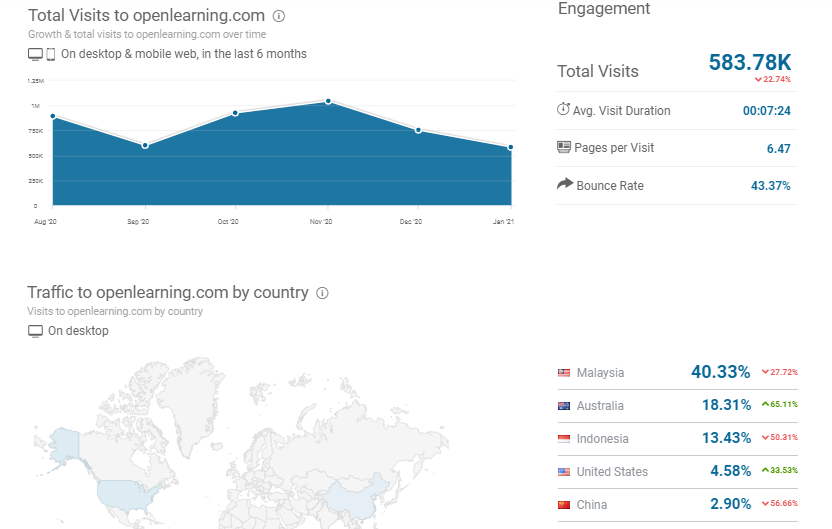Click the Traffic to openlearning.com by country heading

168,293
